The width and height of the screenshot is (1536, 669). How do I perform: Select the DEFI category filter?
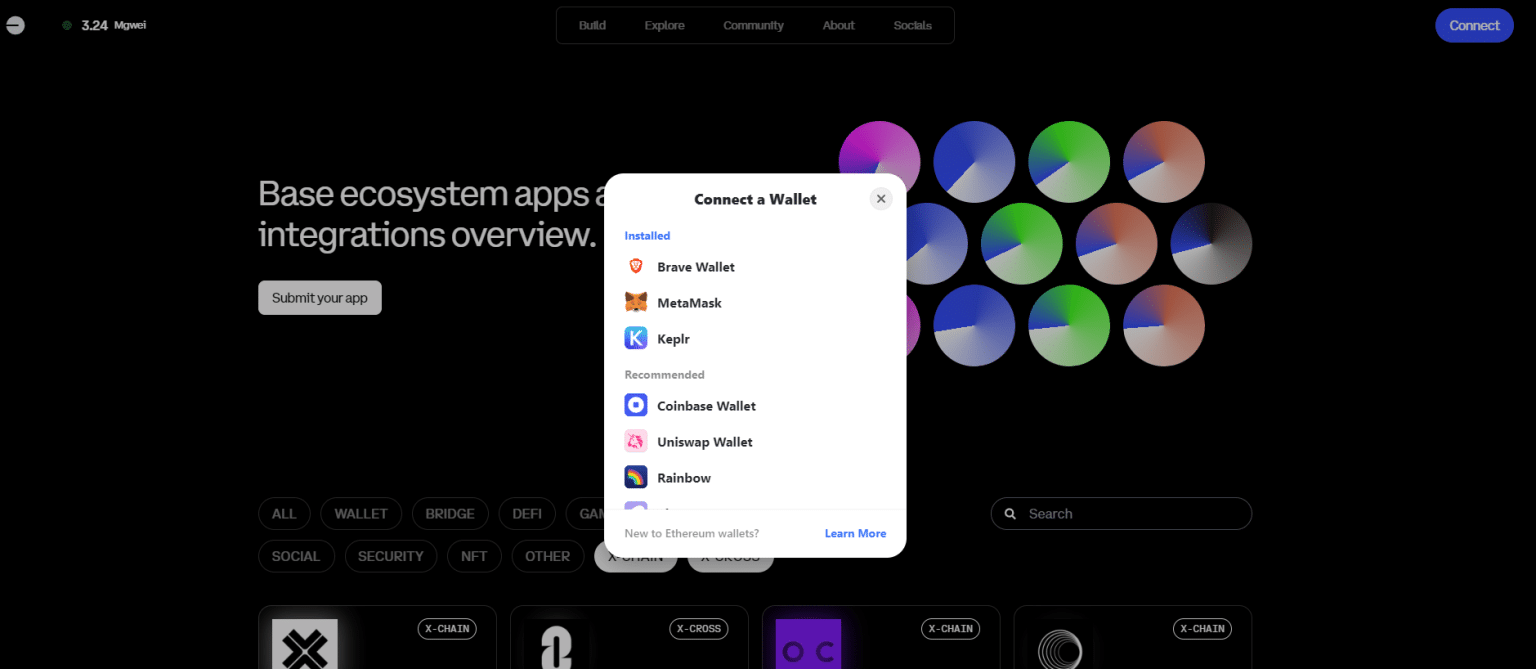tap(527, 514)
